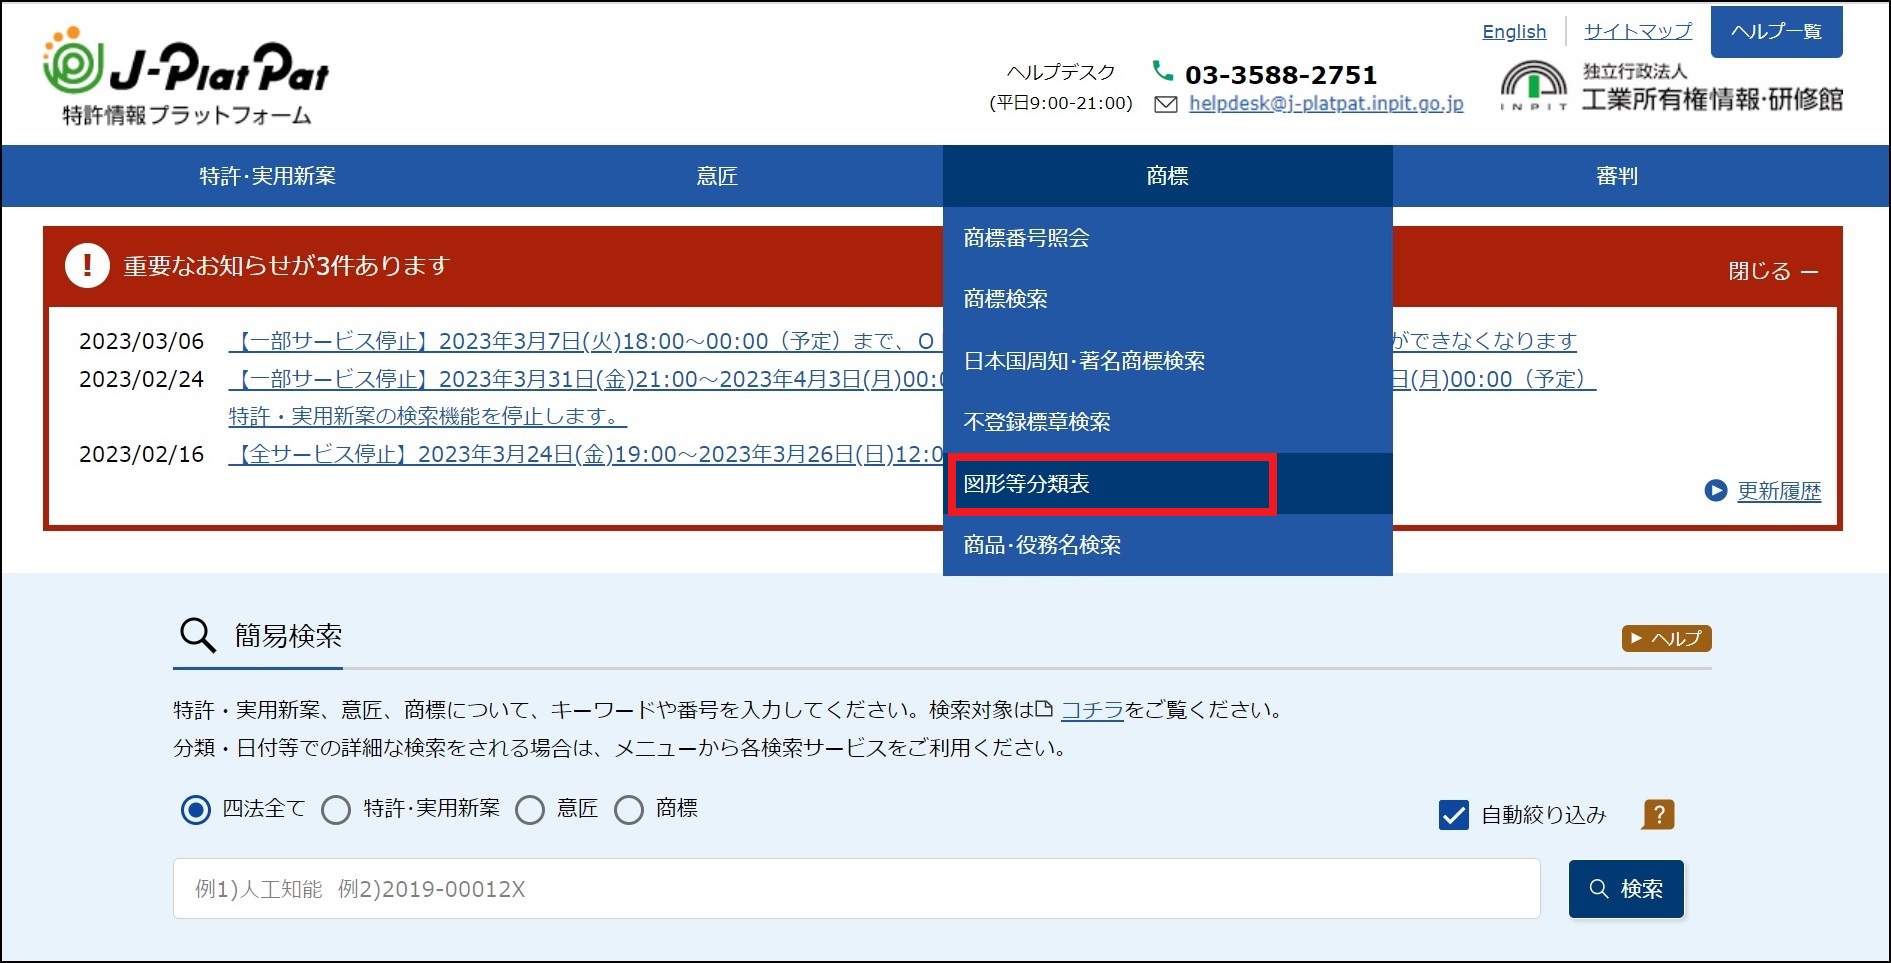The image size is (1891, 963).
Task: Click the 更新履歴 blue arrow icon
Action: tap(1715, 491)
